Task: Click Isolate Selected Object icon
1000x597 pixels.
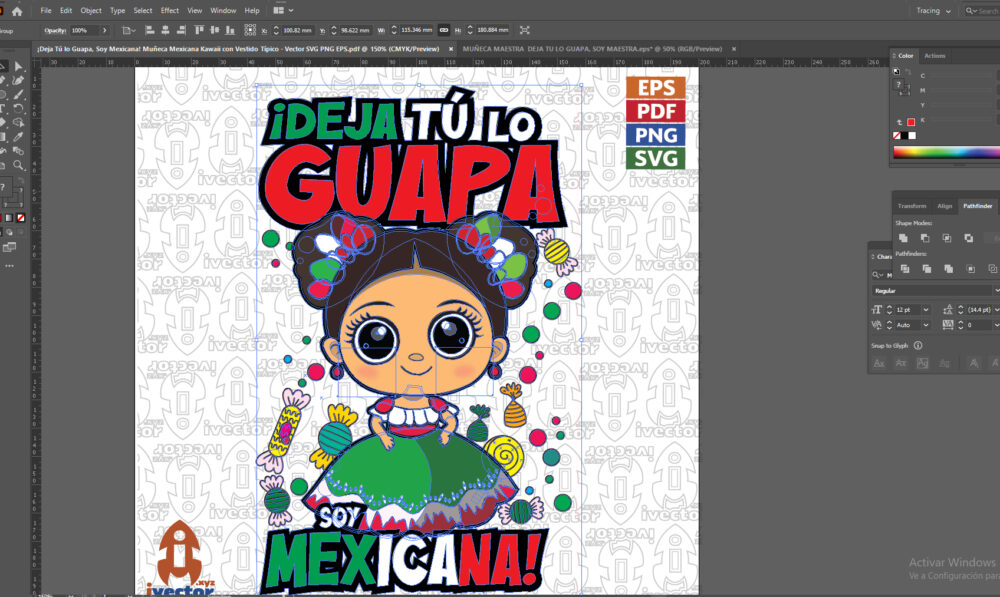Action: [x=524, y=30]
